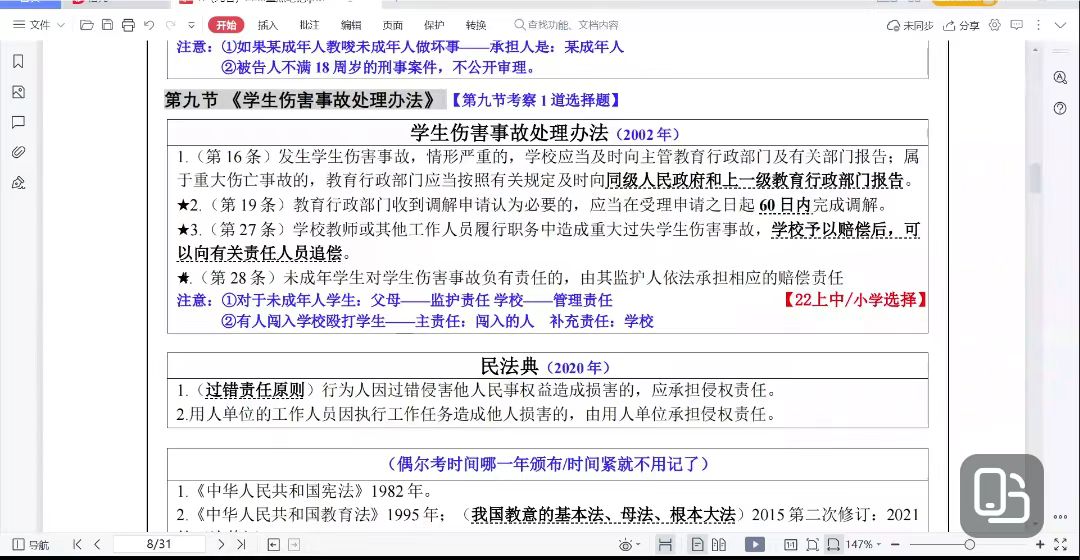
Task: Start the slideshow play button
Action: [754, 545]
